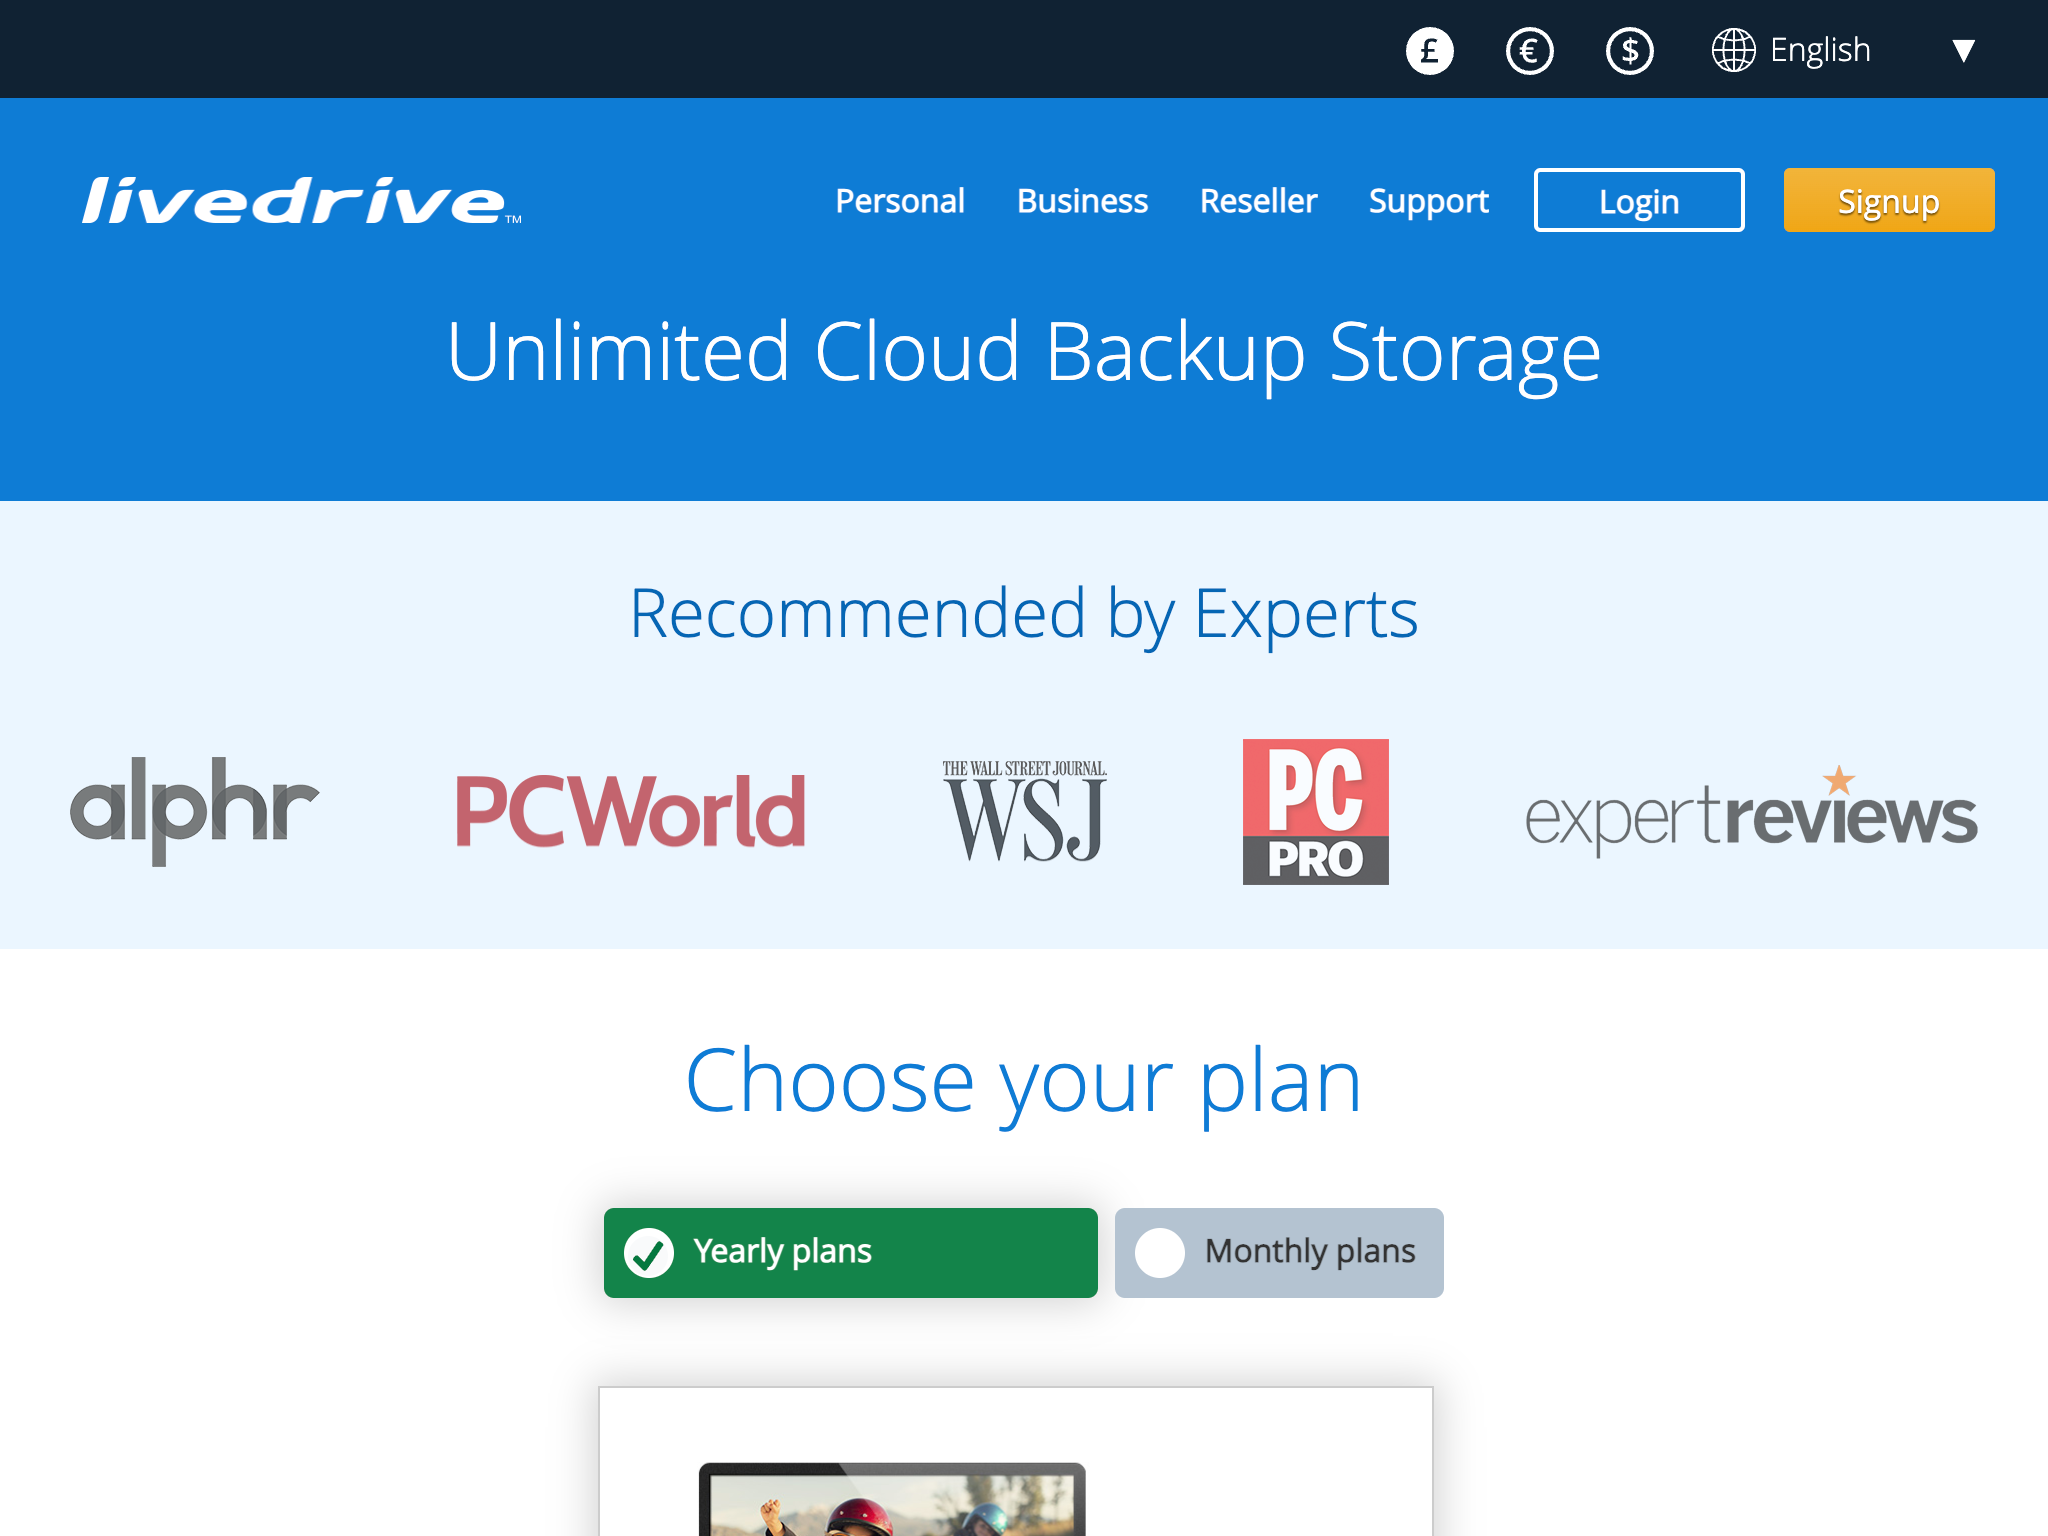Viewport: 2048px width, 1536px height.
Task: Switch currency to British pounds
Action: [1429, 50]
